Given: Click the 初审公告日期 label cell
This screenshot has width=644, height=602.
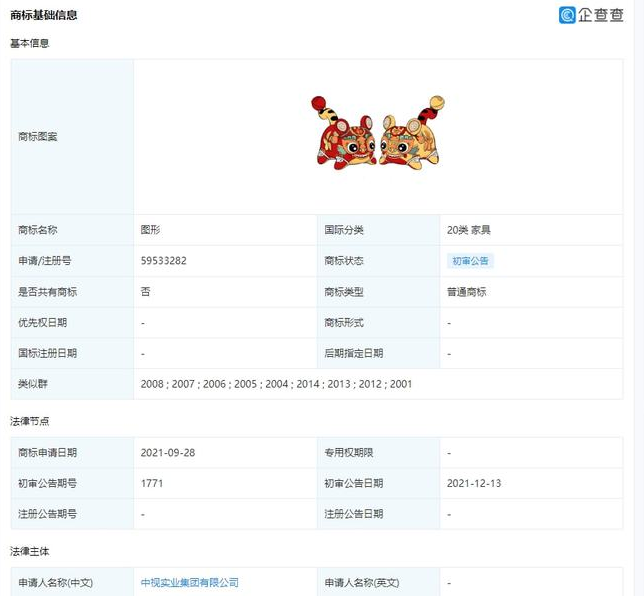Looking at the screenshot, I should [379, 483].
